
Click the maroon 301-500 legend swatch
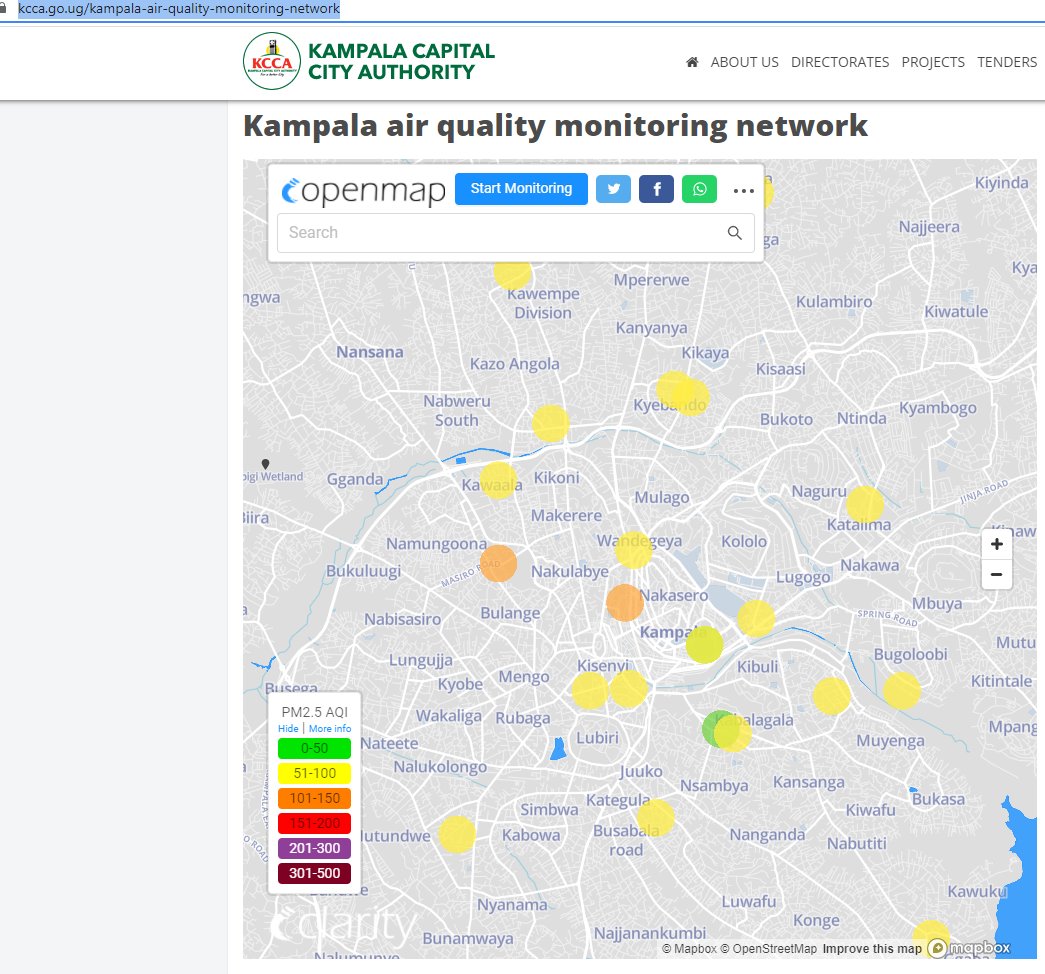pos(315,873)
